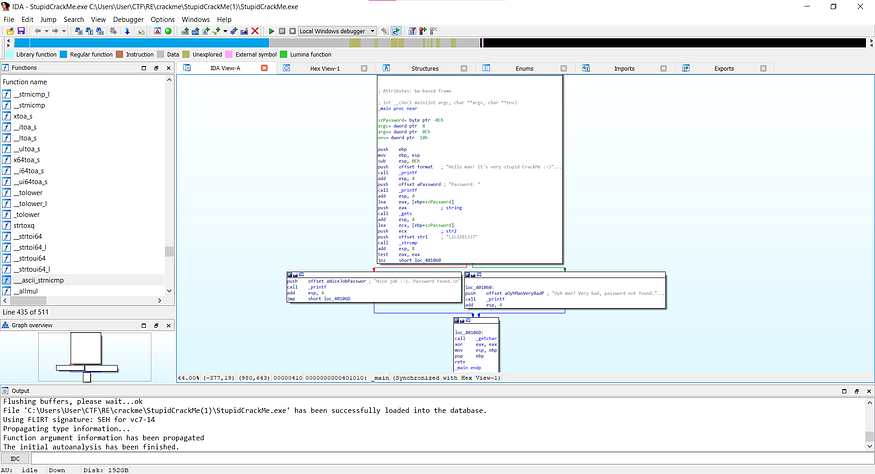Click the Functions list vertical scrollbar
Image resolution: width=875 pixels, height=474 pixels.
(x=169, y=187)
